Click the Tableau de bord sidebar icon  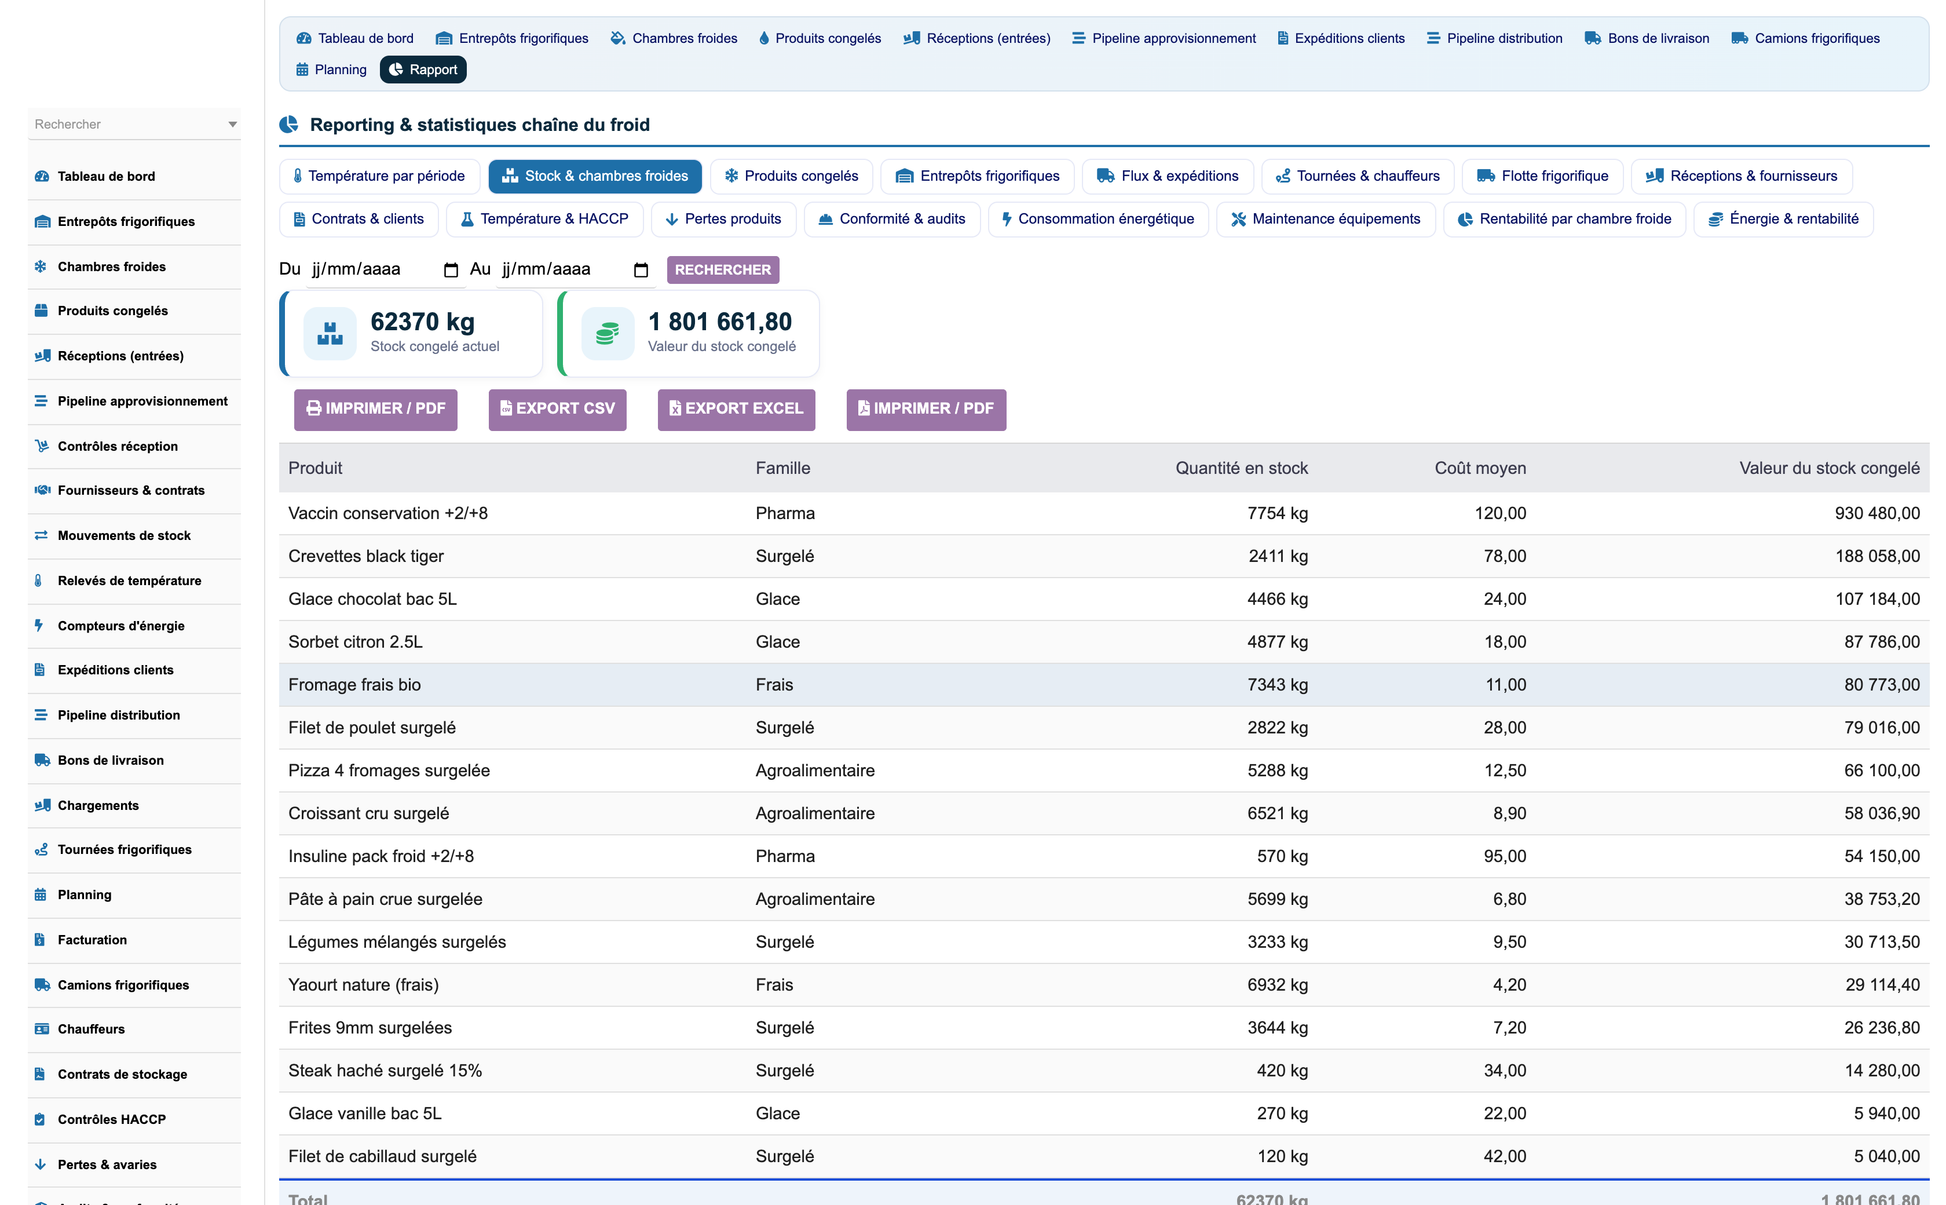(41, 176)
